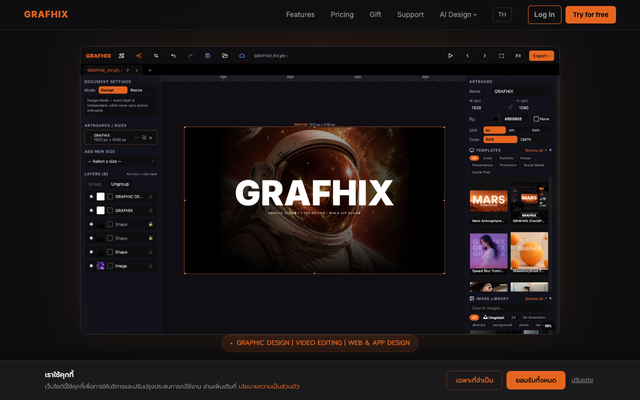Screen dimensions: 640x400
Task: Click the Try for free button
Action: pyautogui.click(x=590, y=15)
